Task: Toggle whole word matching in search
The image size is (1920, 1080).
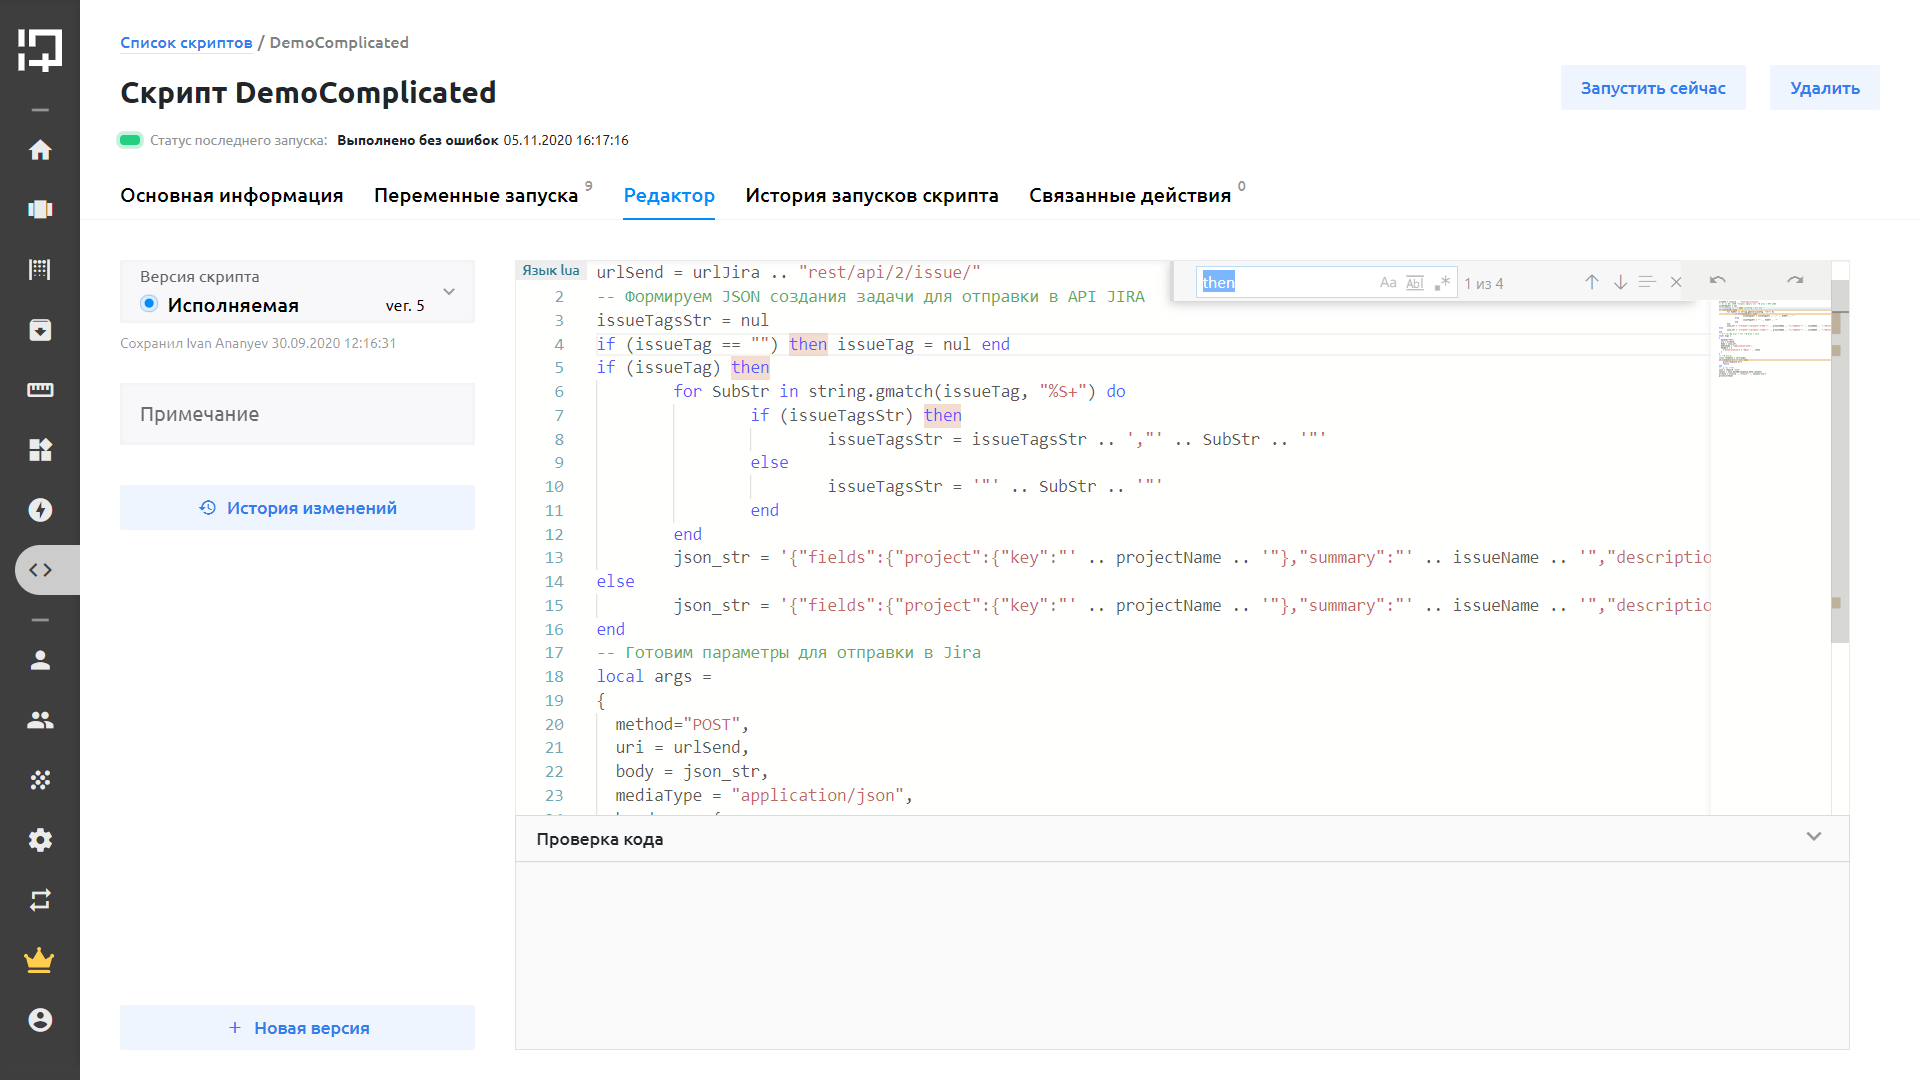Action: 1414,283
